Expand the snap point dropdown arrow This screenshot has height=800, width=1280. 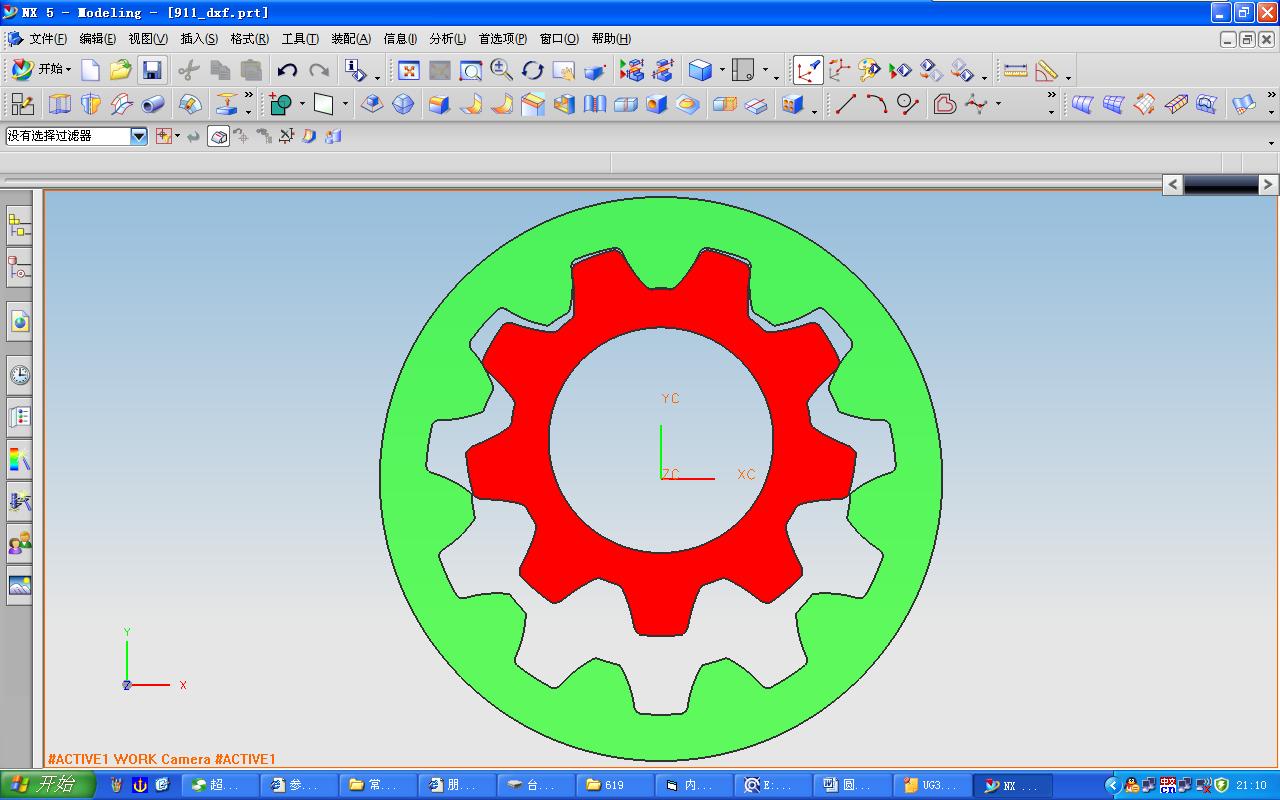click(177, 136)
